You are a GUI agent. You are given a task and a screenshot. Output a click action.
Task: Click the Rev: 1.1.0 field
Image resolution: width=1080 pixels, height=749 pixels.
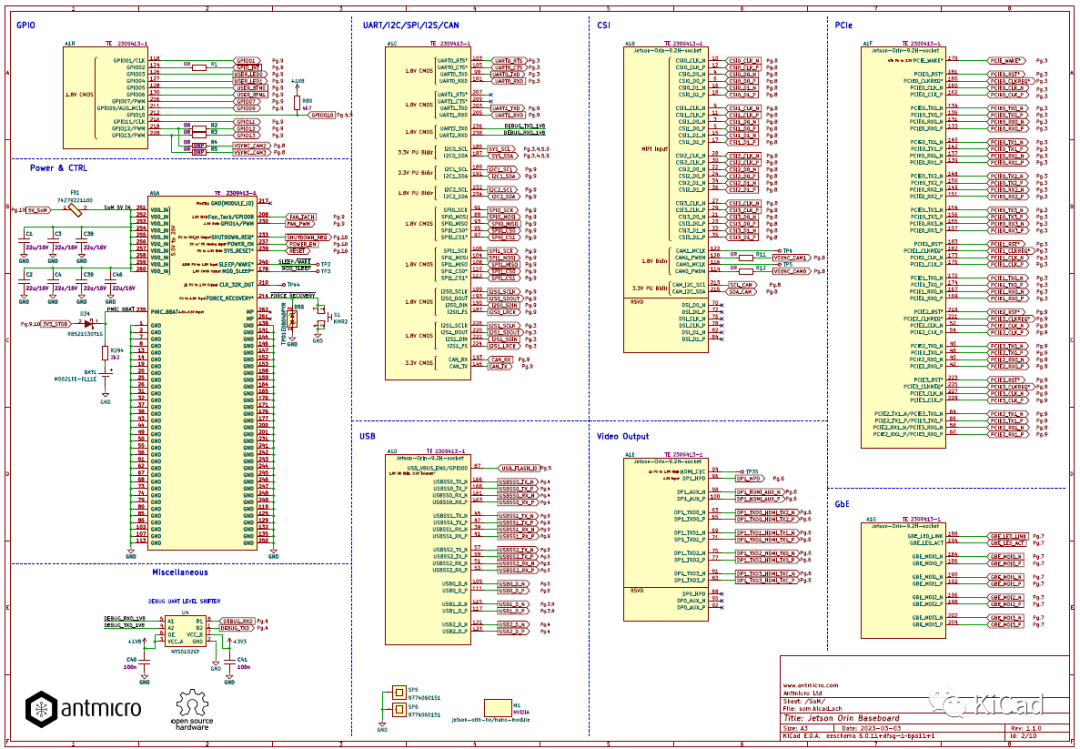pos(1026,728)
